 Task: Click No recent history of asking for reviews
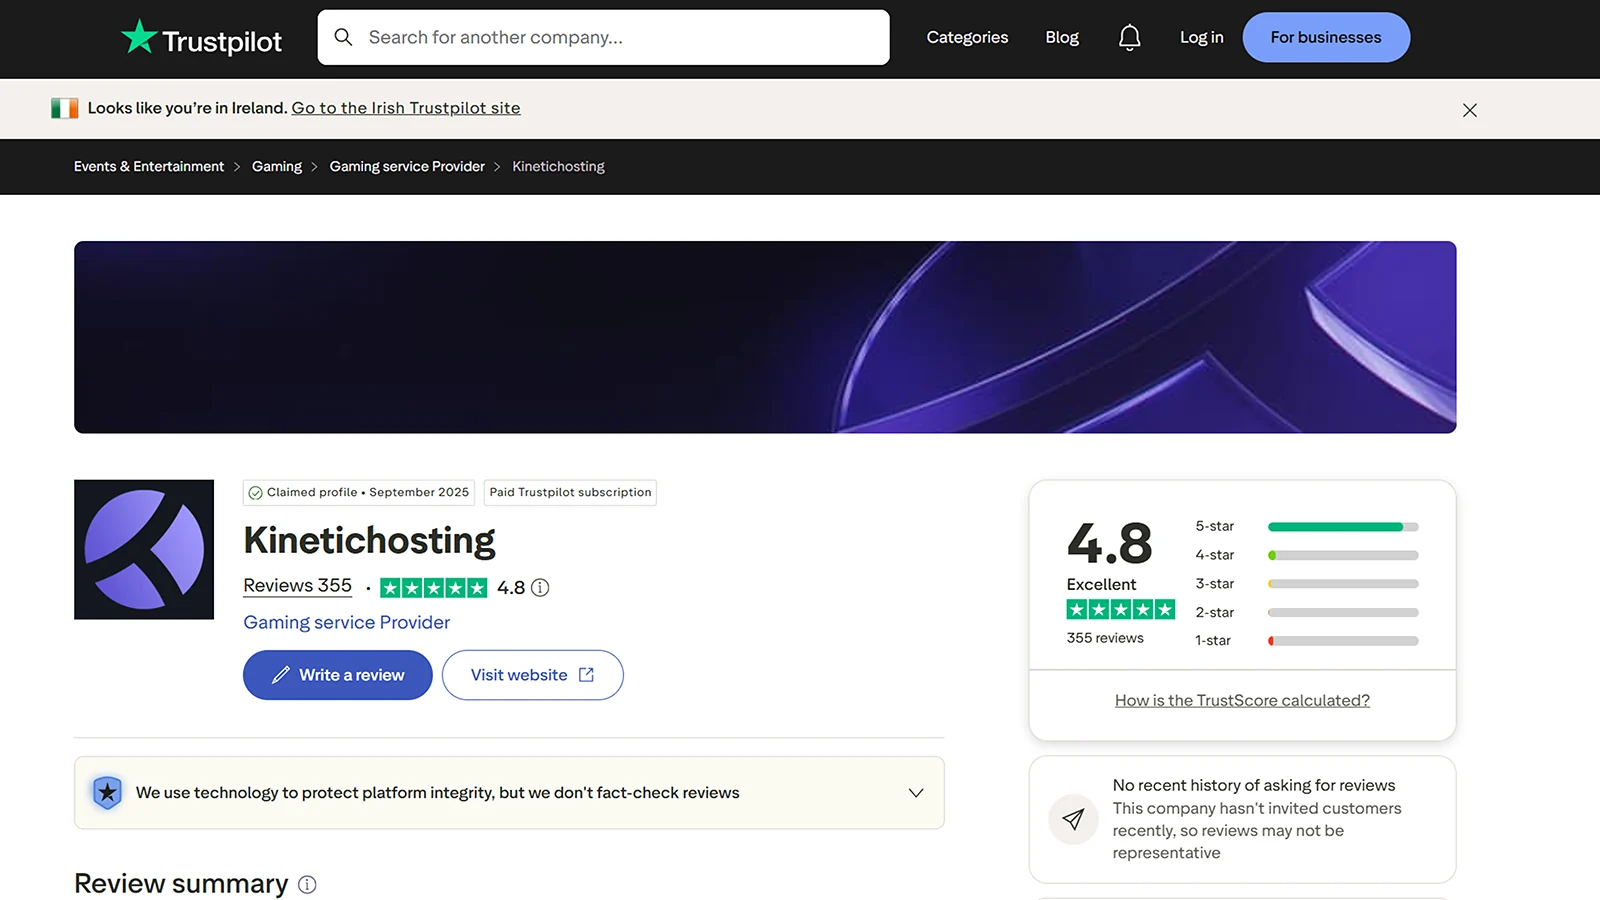pos(1254,785)
